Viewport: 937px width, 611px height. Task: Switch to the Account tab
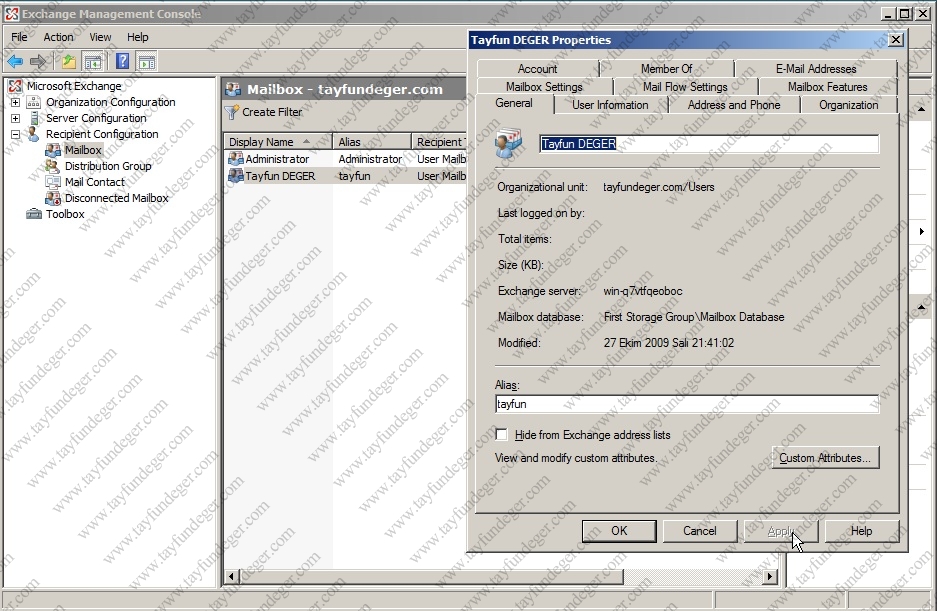tap(537, 69)
